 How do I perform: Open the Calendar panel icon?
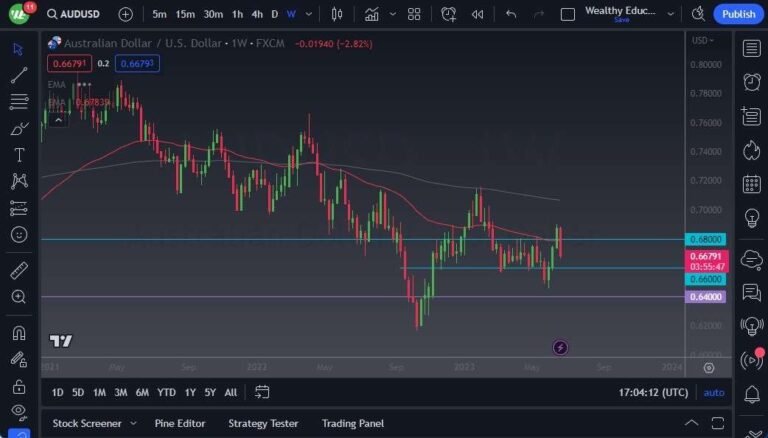(751, 184)
